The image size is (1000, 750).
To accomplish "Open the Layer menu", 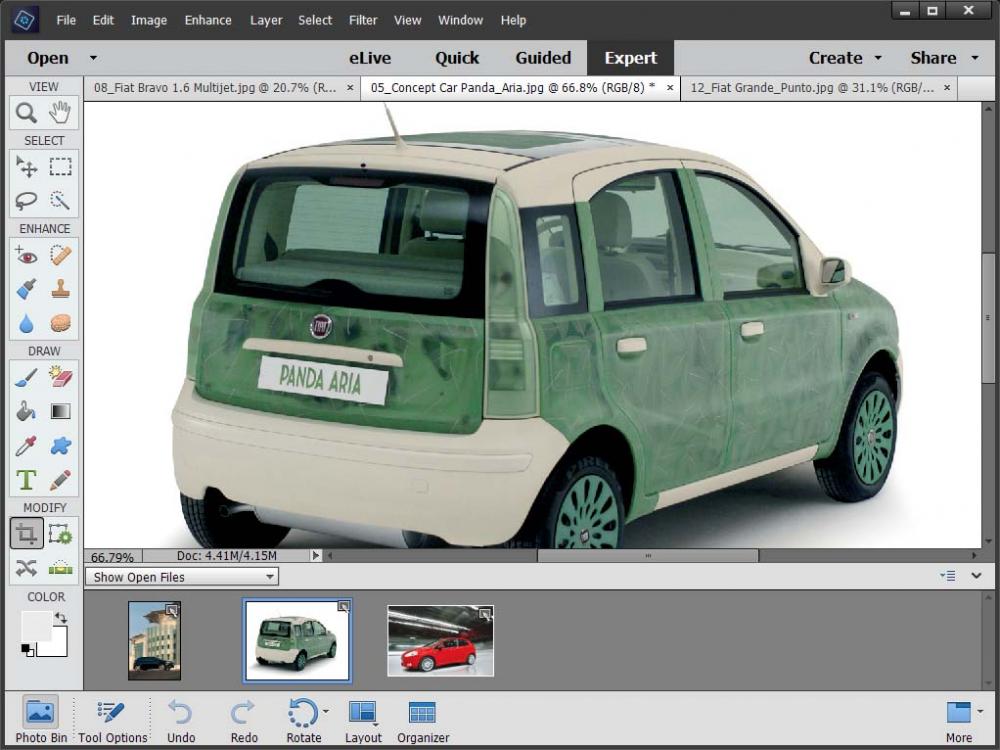I will (266, 20).
